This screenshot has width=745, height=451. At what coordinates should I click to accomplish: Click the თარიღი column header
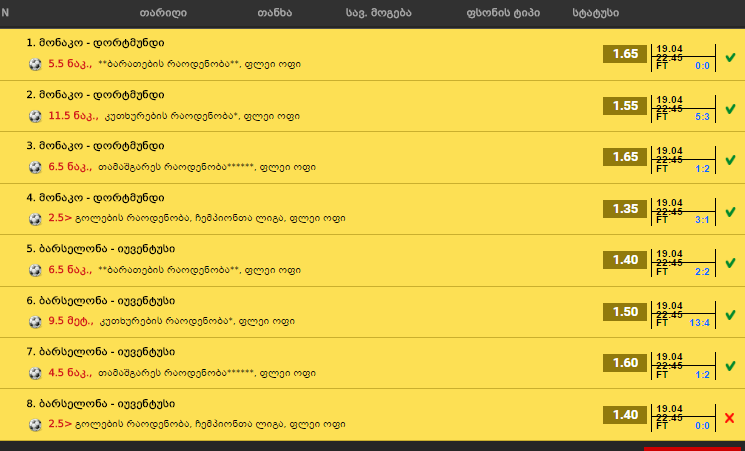[163, 13]
